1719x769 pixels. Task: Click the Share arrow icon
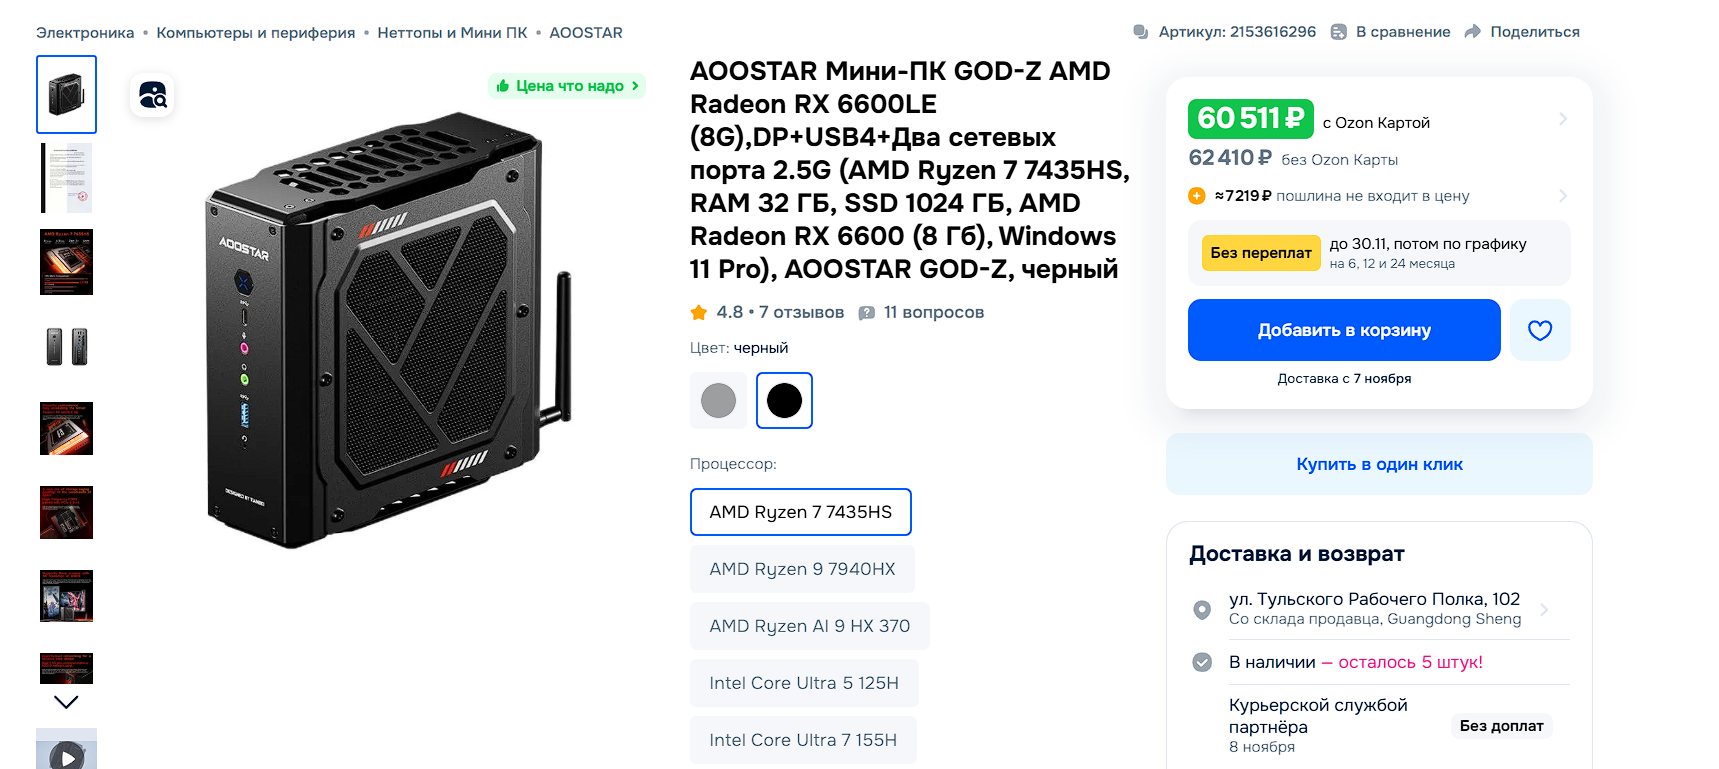tap(1472, 32)
